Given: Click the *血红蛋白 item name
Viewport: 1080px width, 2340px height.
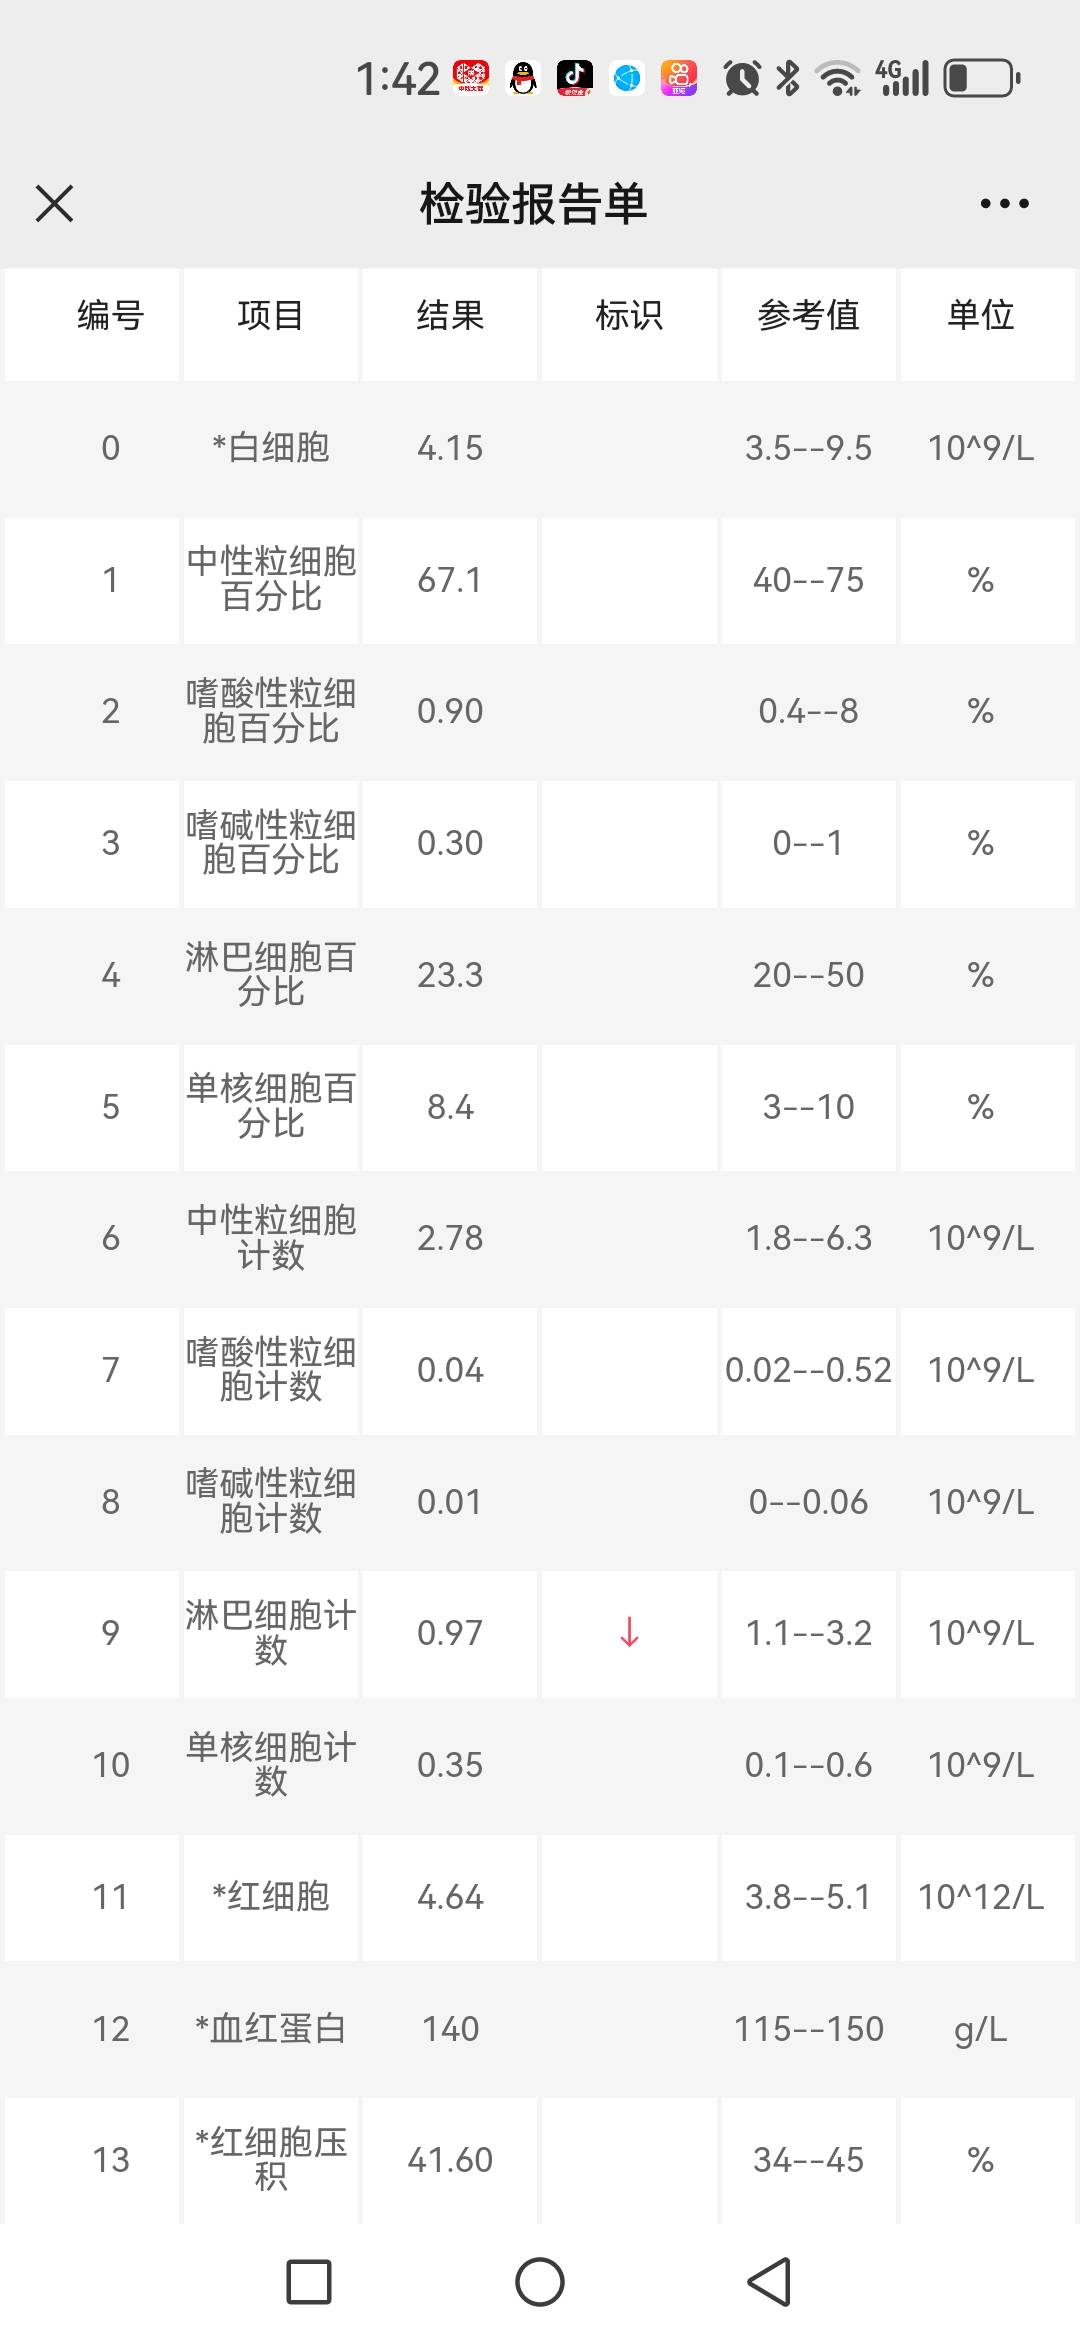Looking at the screenshot, I should click(271, 2028).
